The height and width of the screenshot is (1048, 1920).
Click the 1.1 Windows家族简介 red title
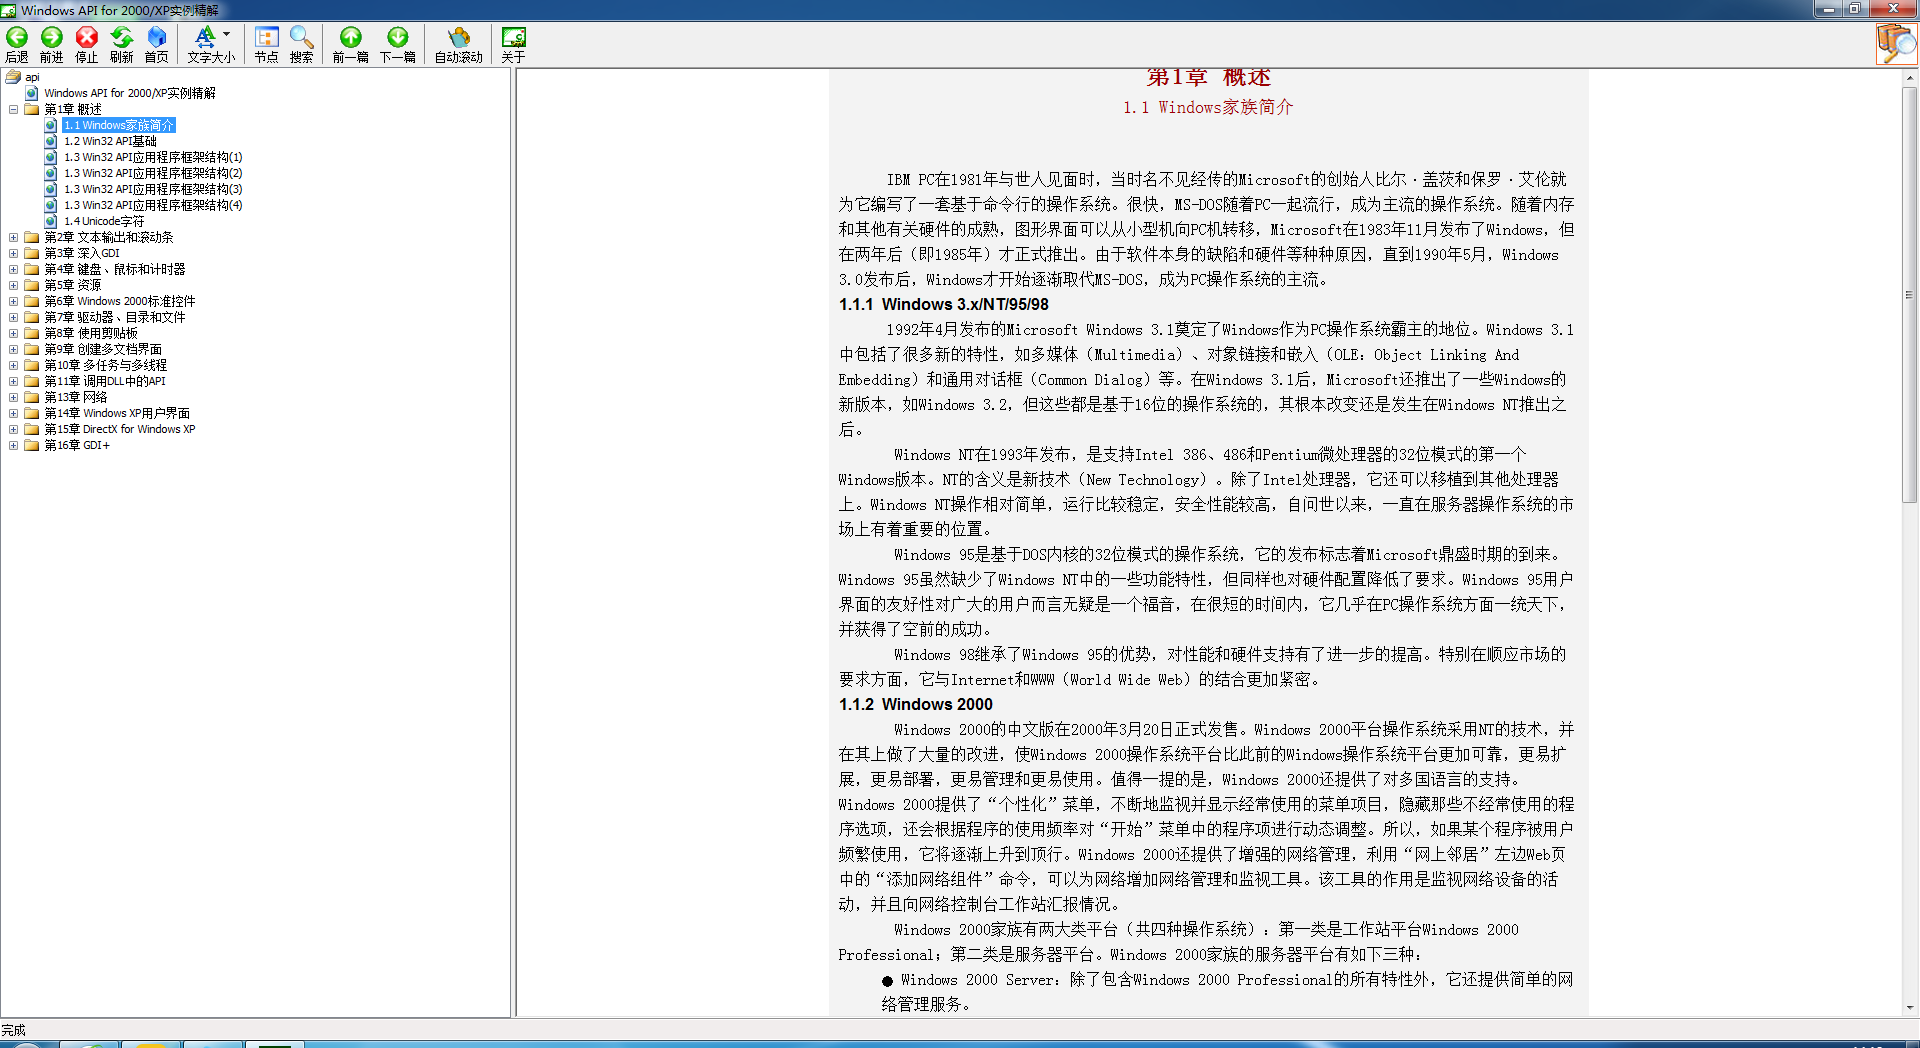[1208, 107]
